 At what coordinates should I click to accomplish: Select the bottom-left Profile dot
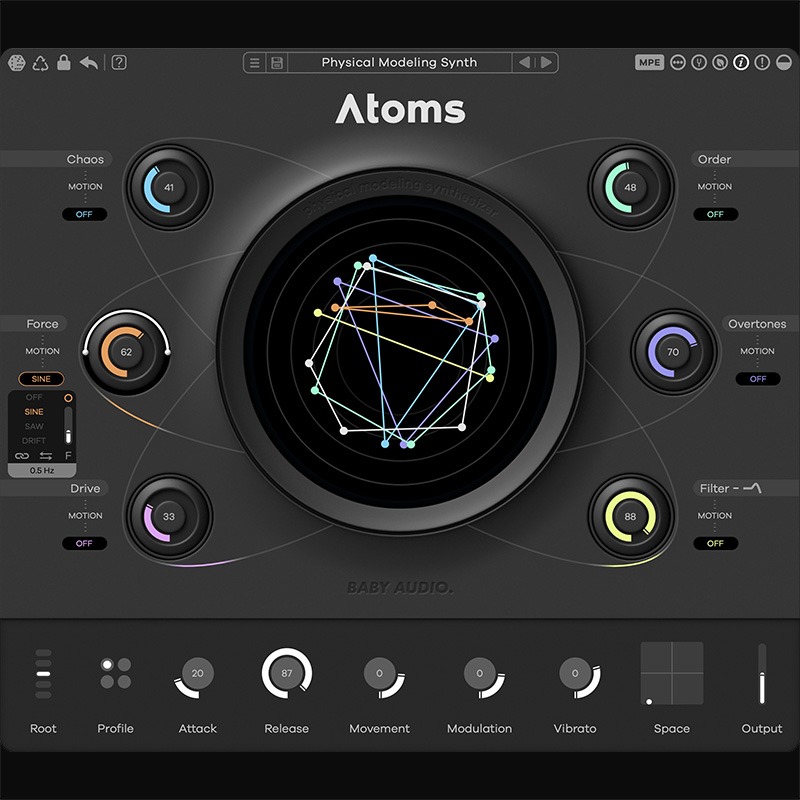tap(107, 682)
